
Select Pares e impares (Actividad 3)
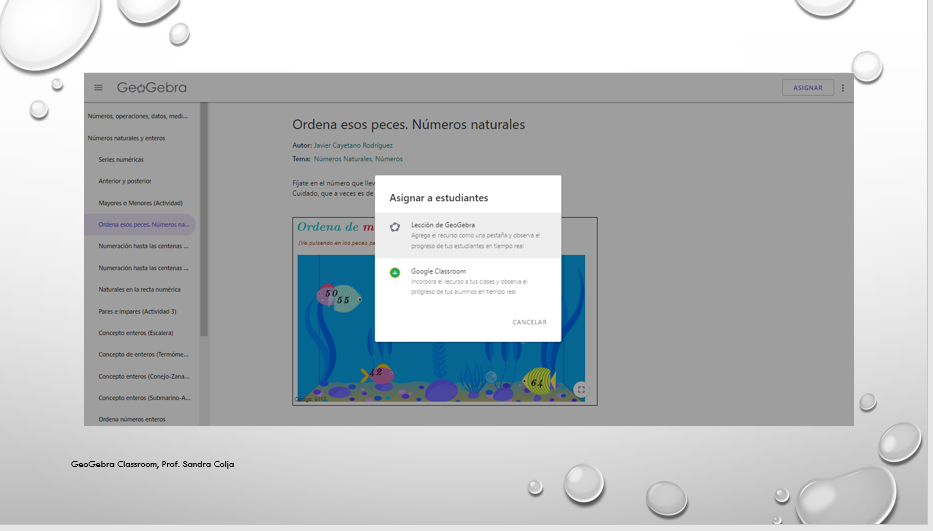[x=137, y=311]
